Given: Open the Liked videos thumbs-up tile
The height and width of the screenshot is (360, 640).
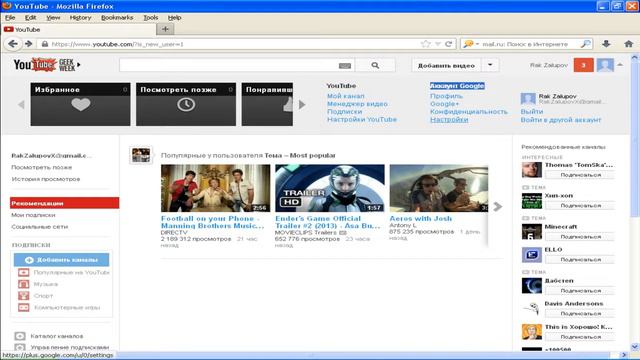Looking at the screenshot, I should pyautogui.click(x=267, y=104).
